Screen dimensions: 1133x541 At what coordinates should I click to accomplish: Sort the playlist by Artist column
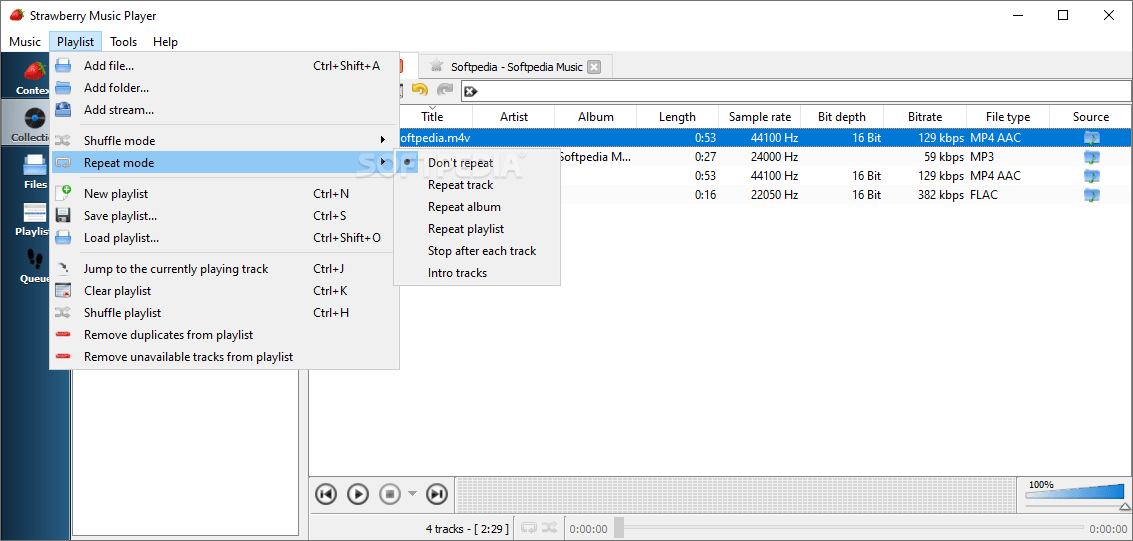(x=514, y=116)
